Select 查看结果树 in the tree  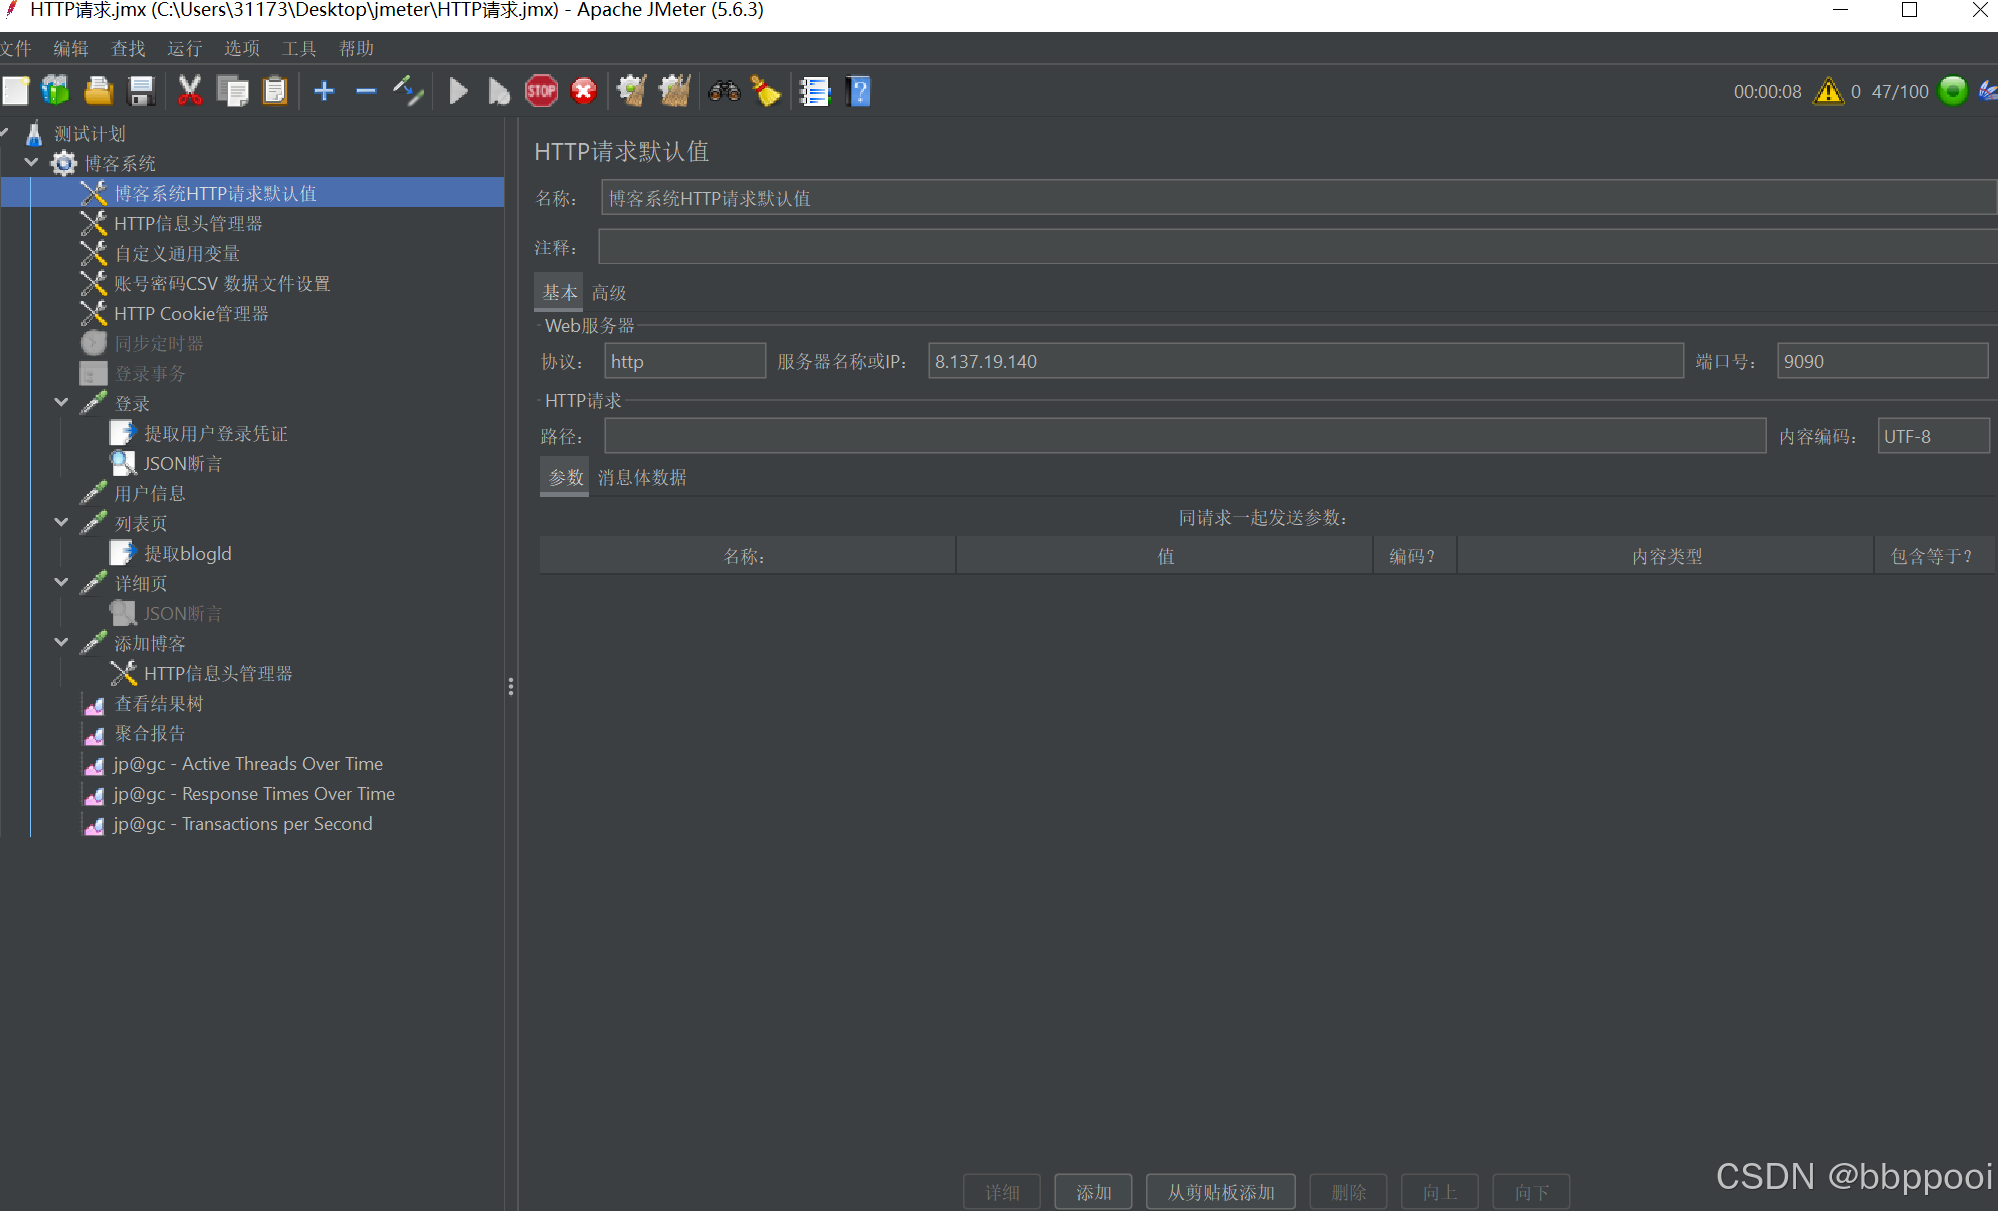[158, 704]
